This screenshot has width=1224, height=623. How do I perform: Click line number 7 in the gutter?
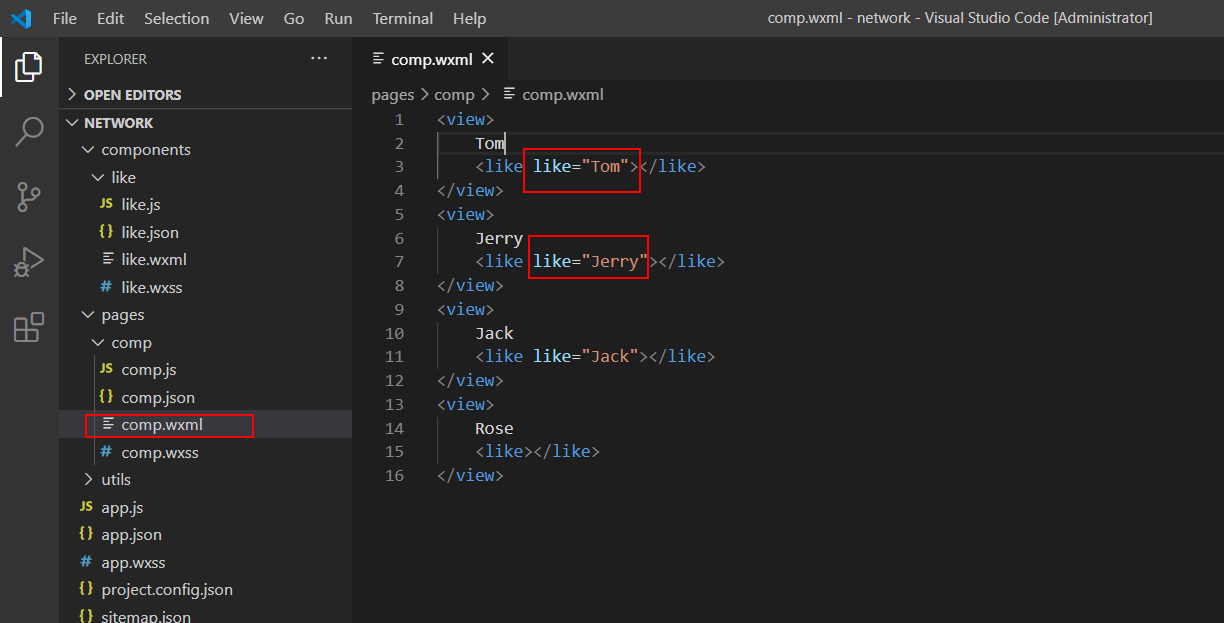400,262
